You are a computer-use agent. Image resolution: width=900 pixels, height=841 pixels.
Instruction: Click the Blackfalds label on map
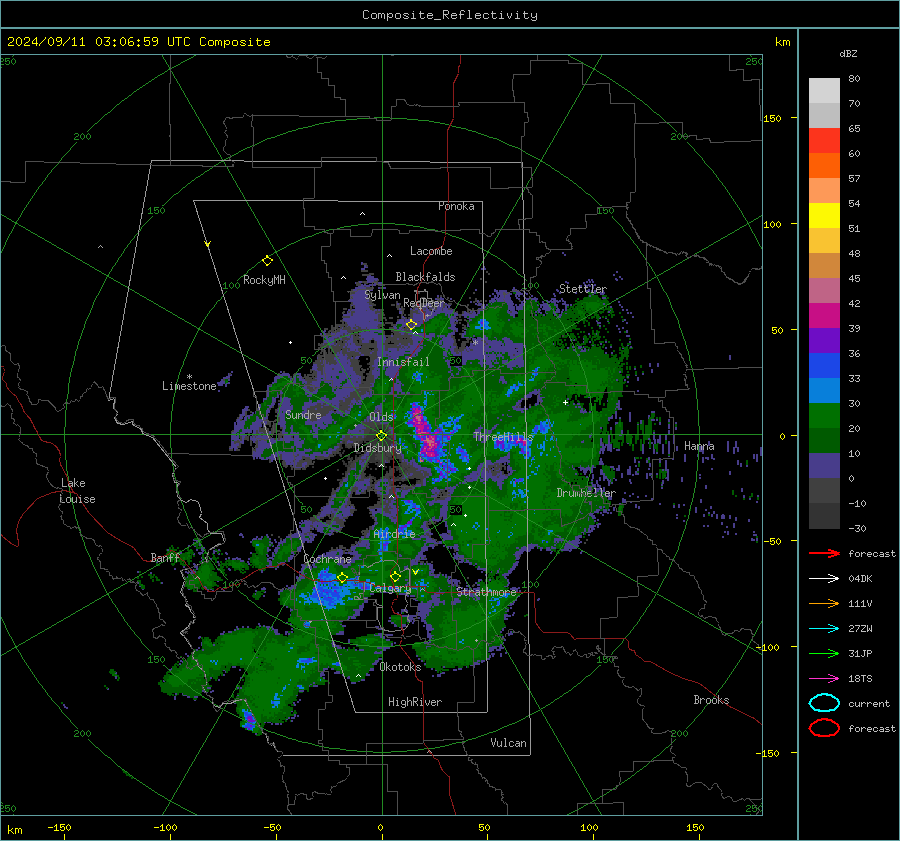(x=425, y=277)
